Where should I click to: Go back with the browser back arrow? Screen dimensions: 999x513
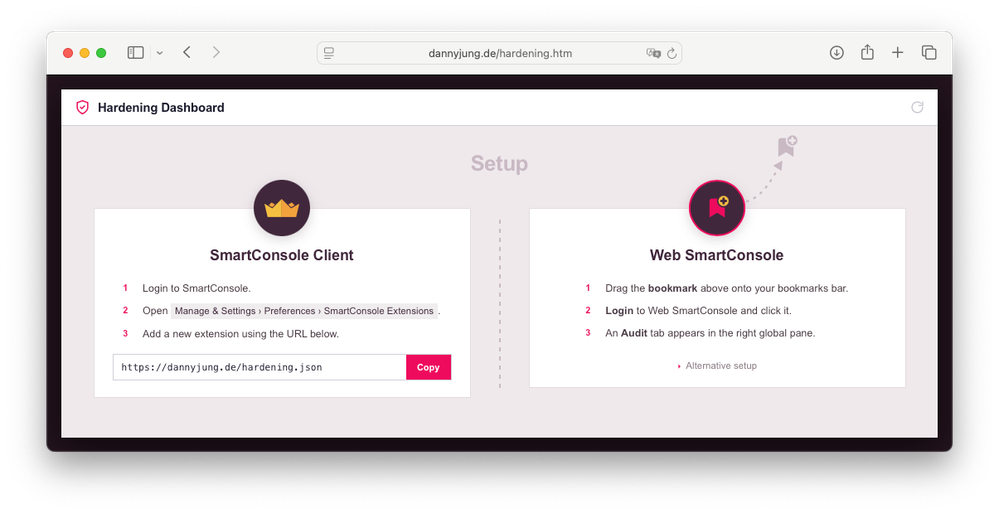187,52
